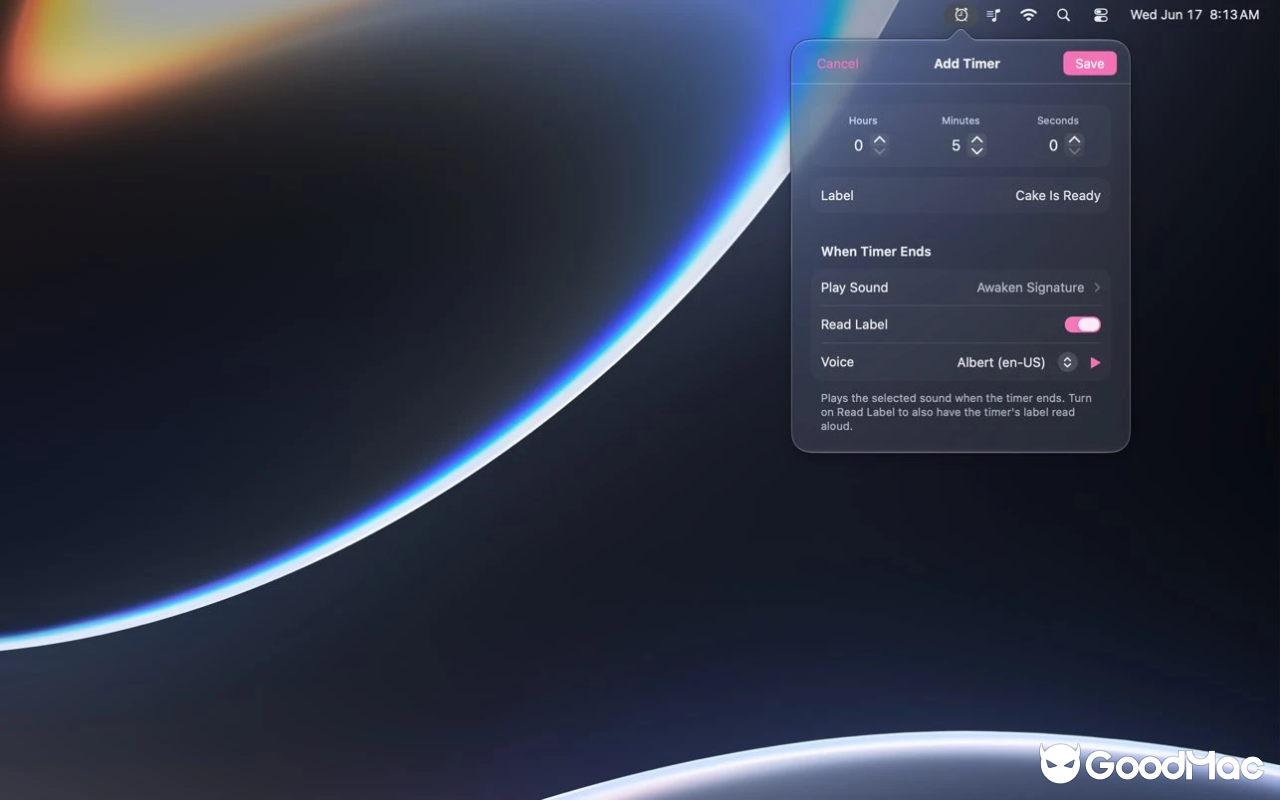Open the Voice Albert (en-US) dropdown
Viewport: 1280px width, 800px height.
point(1016,362)
